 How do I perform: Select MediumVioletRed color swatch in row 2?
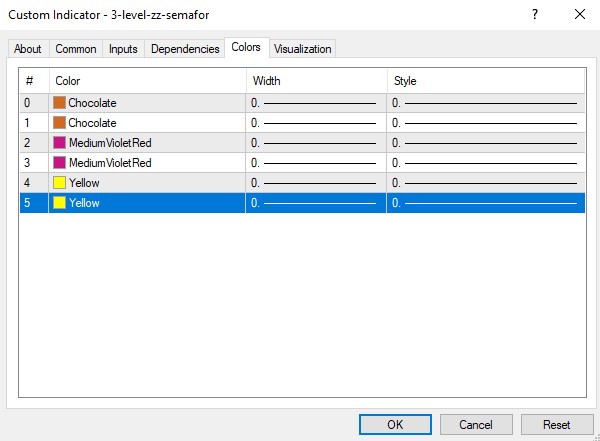pos(59,143)
